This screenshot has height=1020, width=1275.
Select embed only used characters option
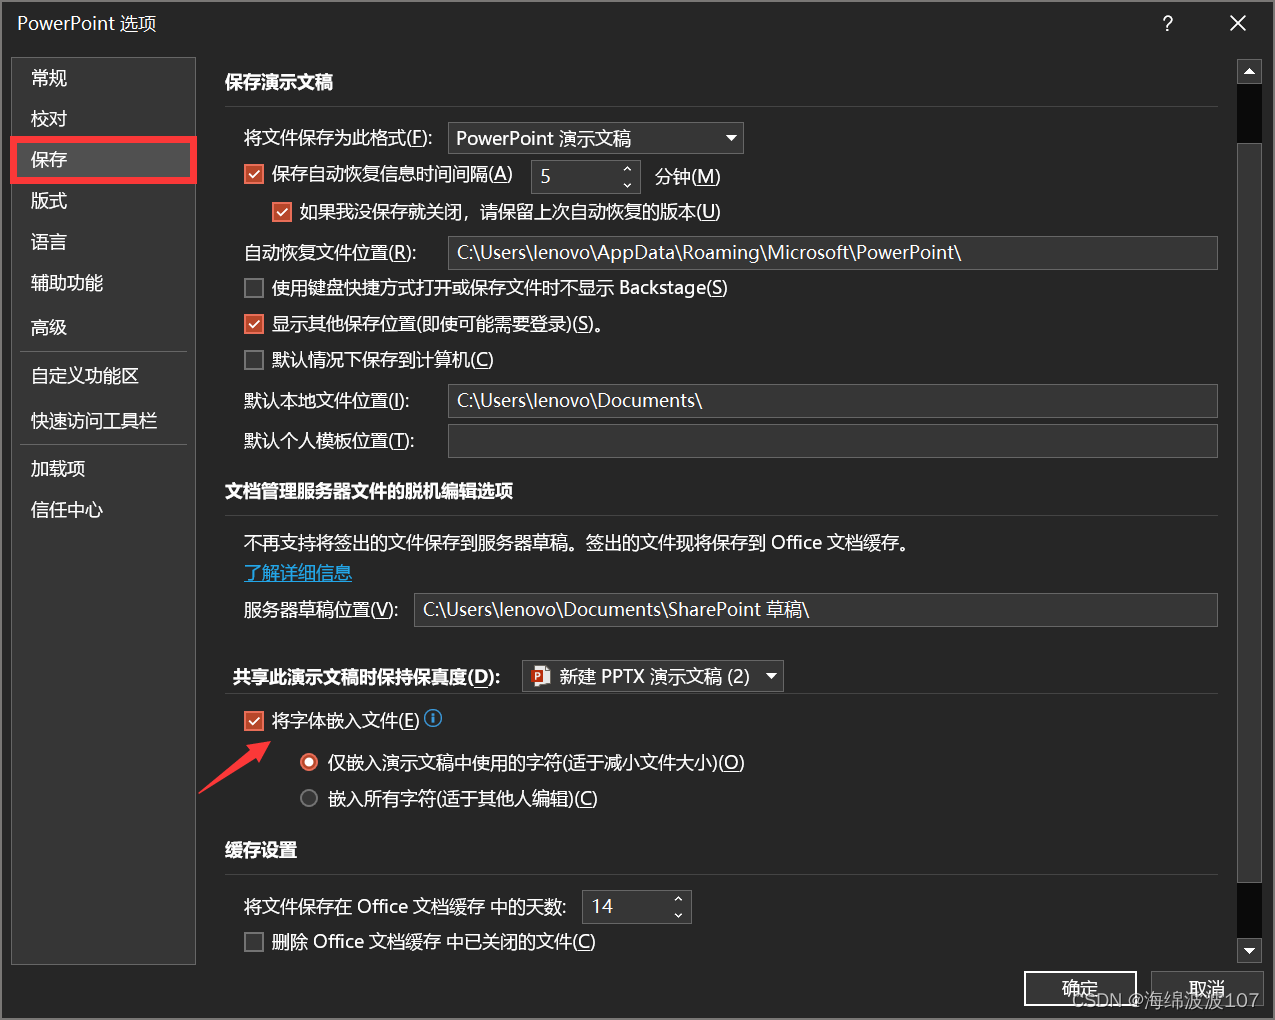pos(309,762)
